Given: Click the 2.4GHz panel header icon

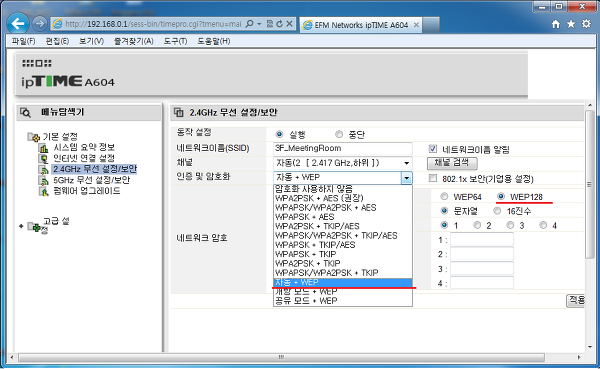Looking at the screenshot, I should click(x=179, y=112).
